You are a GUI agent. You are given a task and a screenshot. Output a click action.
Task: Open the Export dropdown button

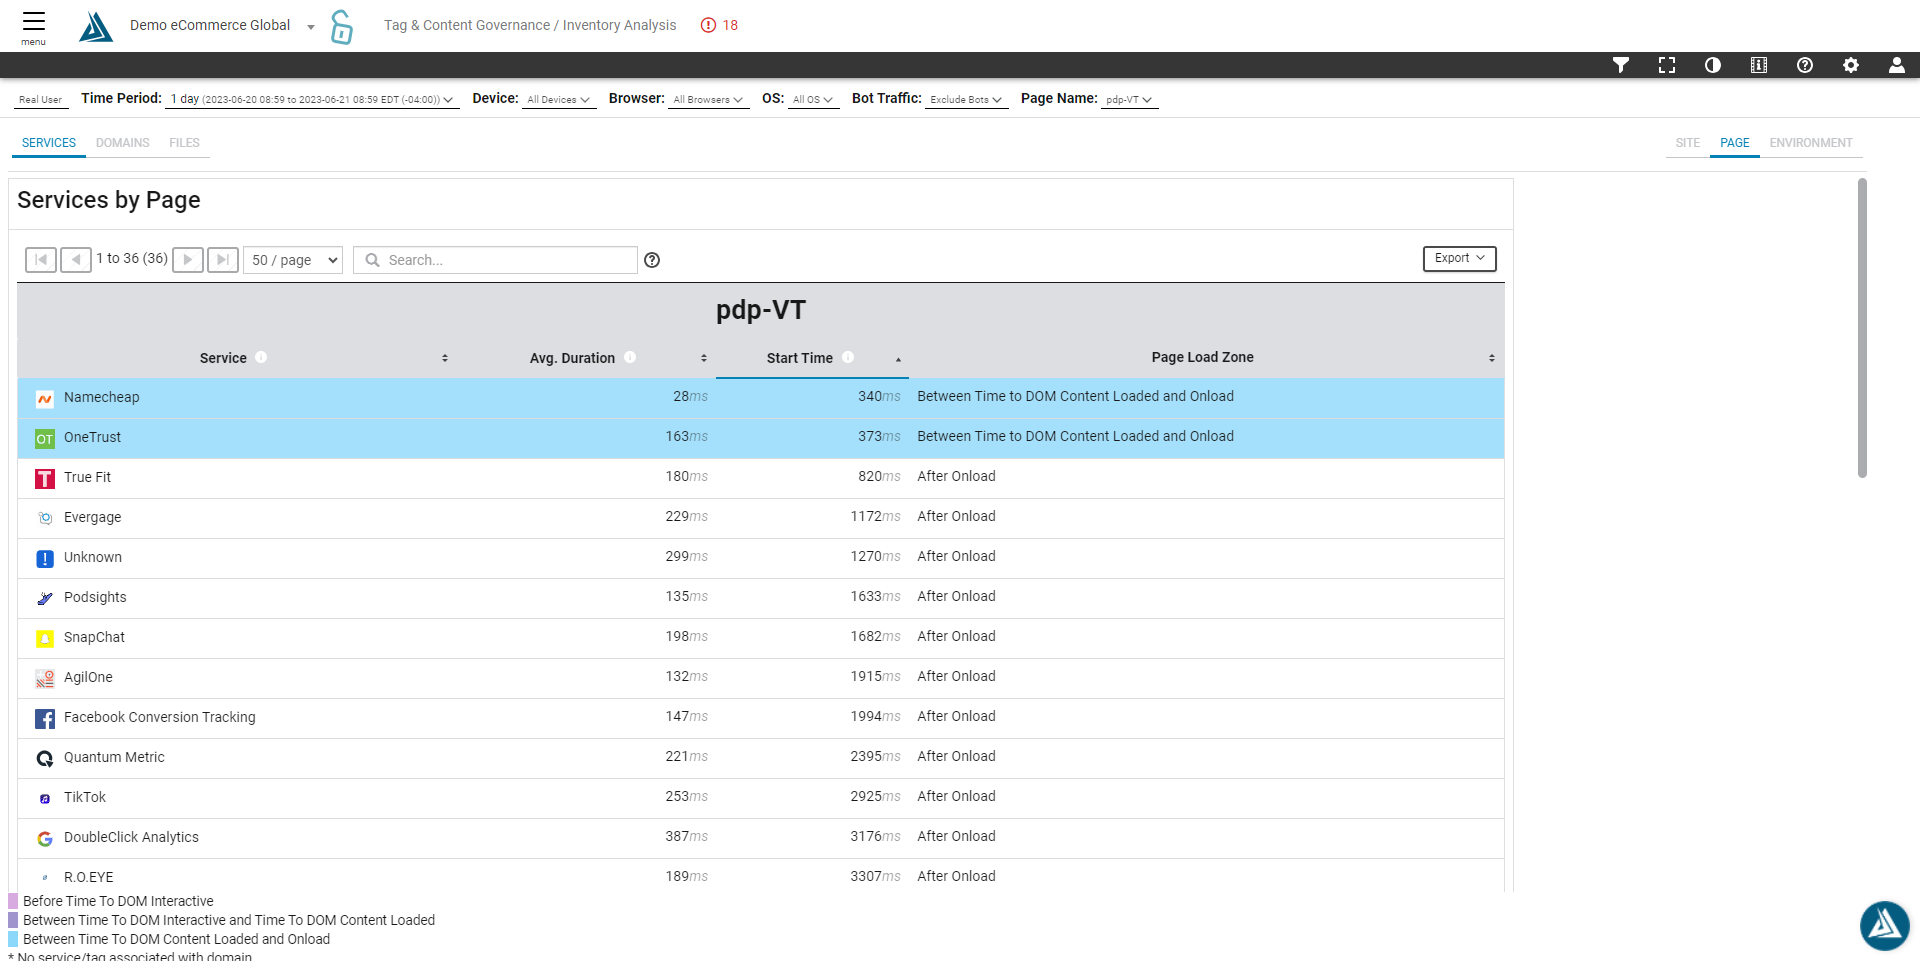pyautogui.click(x=1460, y=258)
